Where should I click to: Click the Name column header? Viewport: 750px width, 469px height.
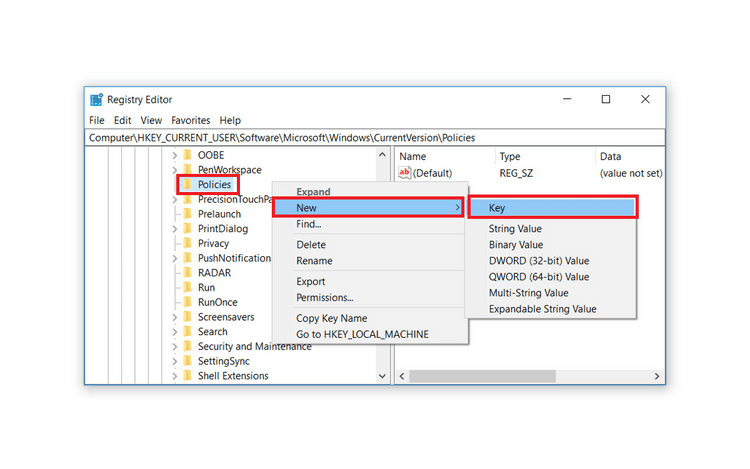tap(412, 157)
